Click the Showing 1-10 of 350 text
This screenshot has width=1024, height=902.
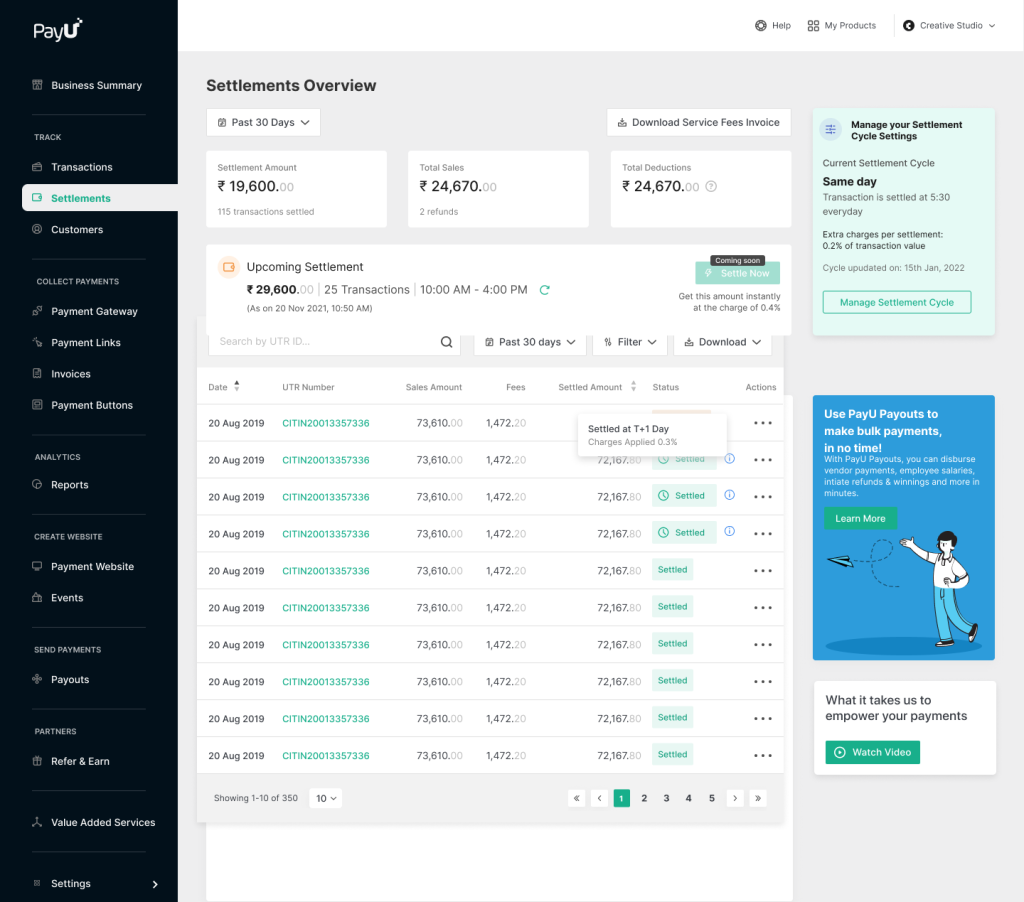pos(256,799)
